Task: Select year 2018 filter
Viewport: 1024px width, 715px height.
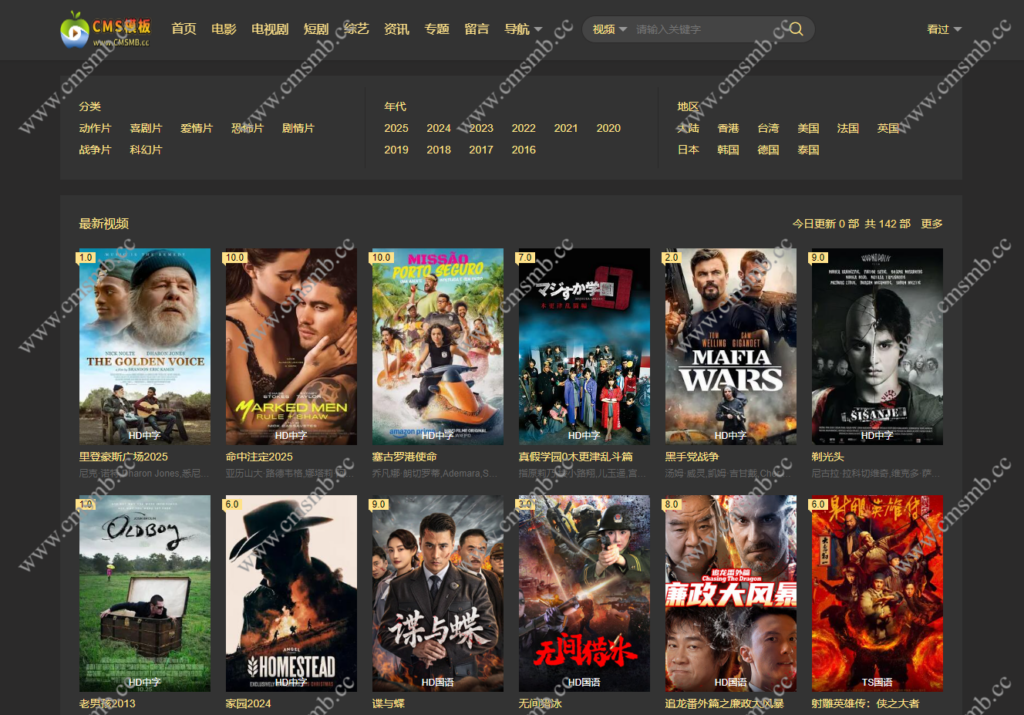Action: pyautogui.click(x=439, y=150)
